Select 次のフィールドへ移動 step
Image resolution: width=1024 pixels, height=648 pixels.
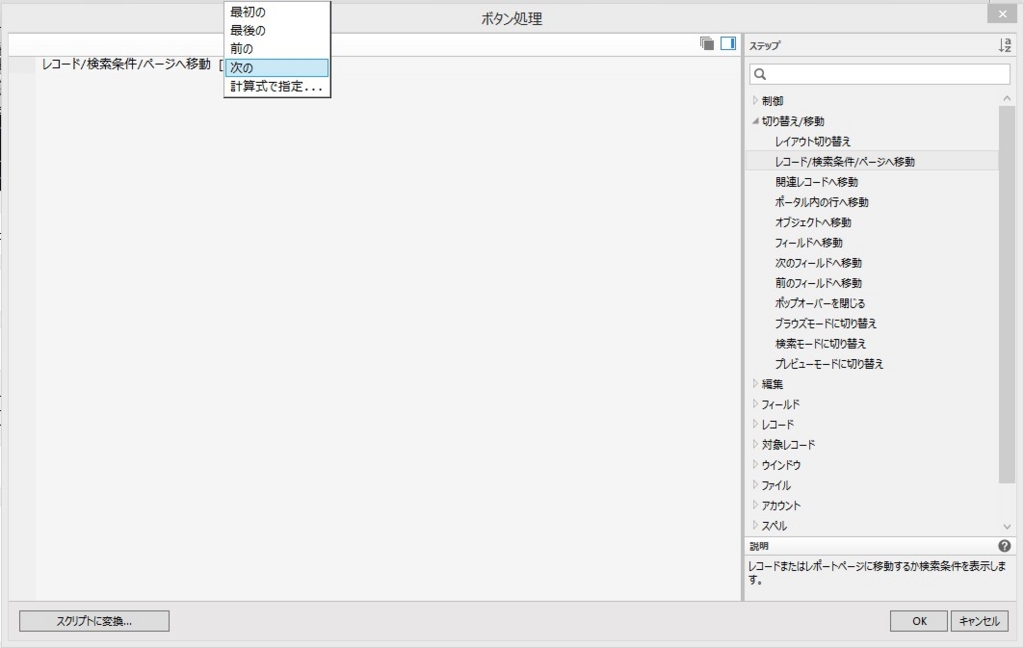click(x=818, y=263)
